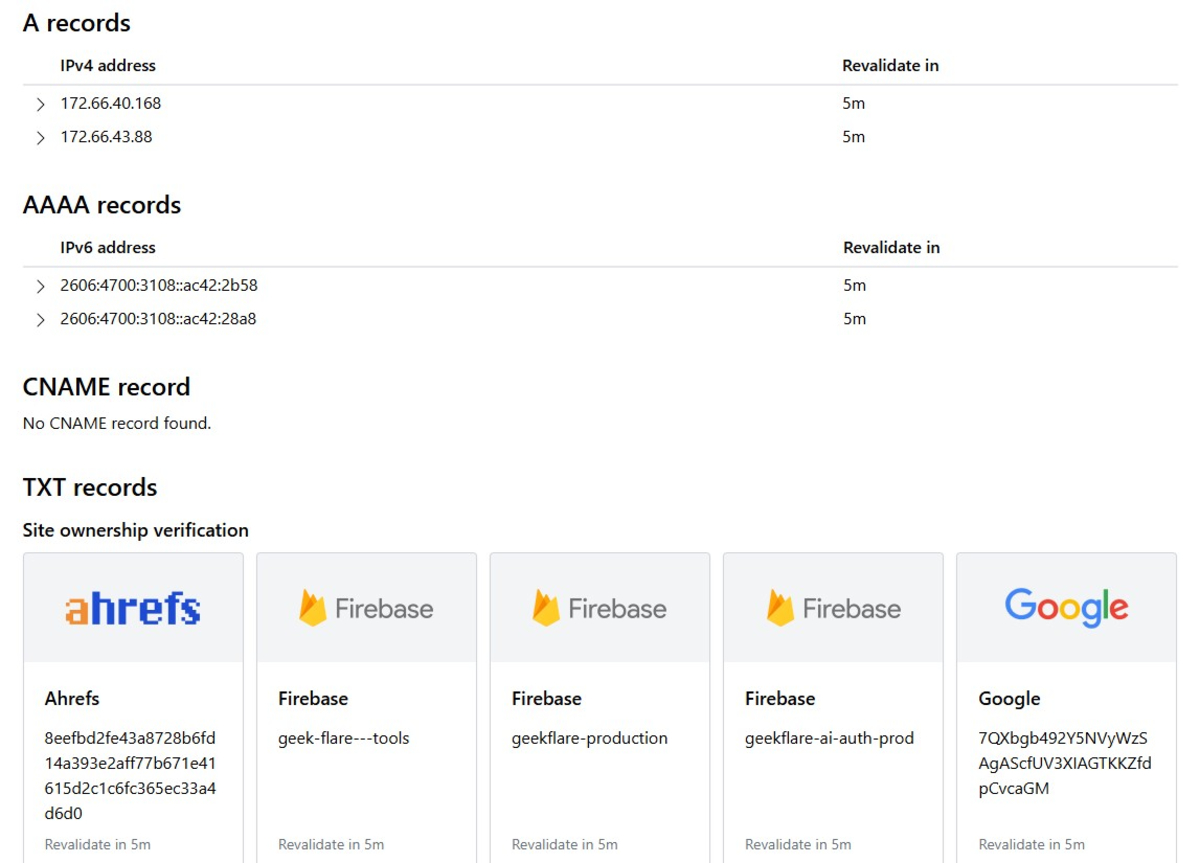Viewport: 1200px width, 863px height.
Task: Expand the 2606:4700:3108::ac42:2b58 row
Action: 40,286
